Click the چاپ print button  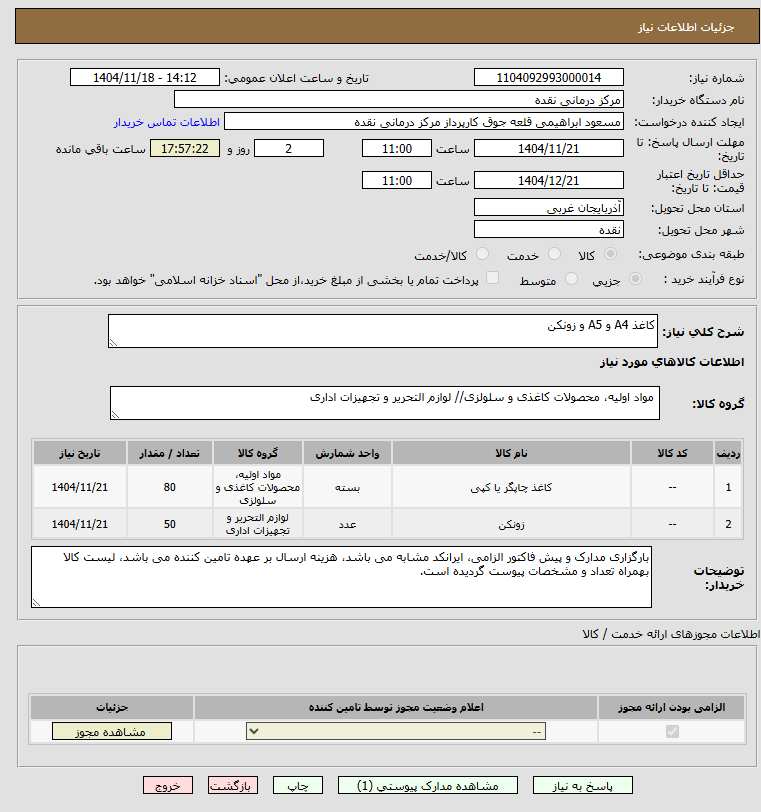[298, 785]
